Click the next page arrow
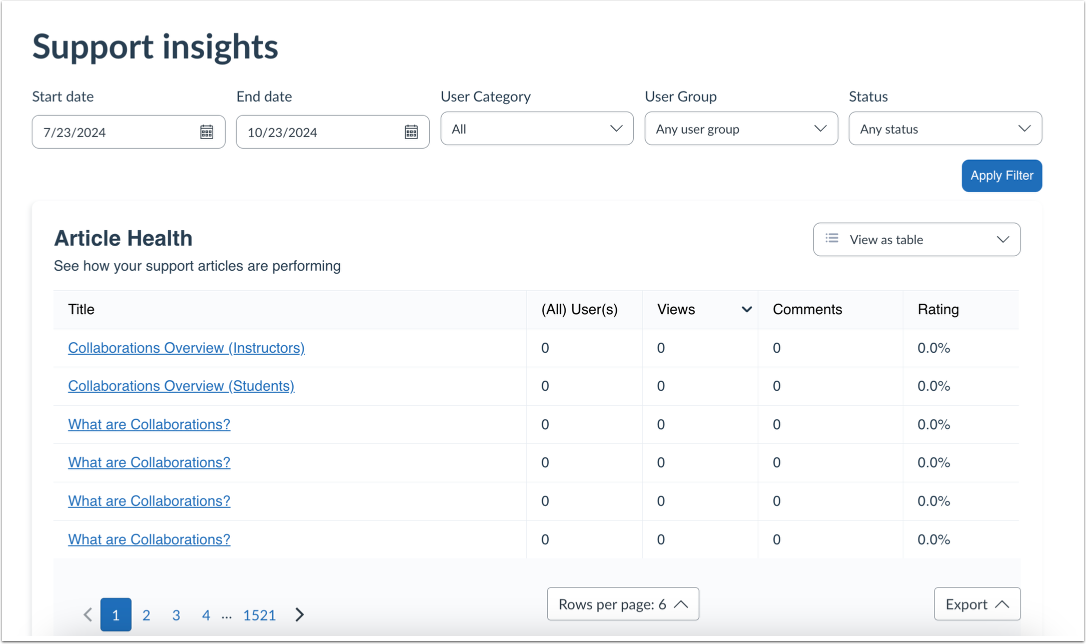 [x=299, y=614]
